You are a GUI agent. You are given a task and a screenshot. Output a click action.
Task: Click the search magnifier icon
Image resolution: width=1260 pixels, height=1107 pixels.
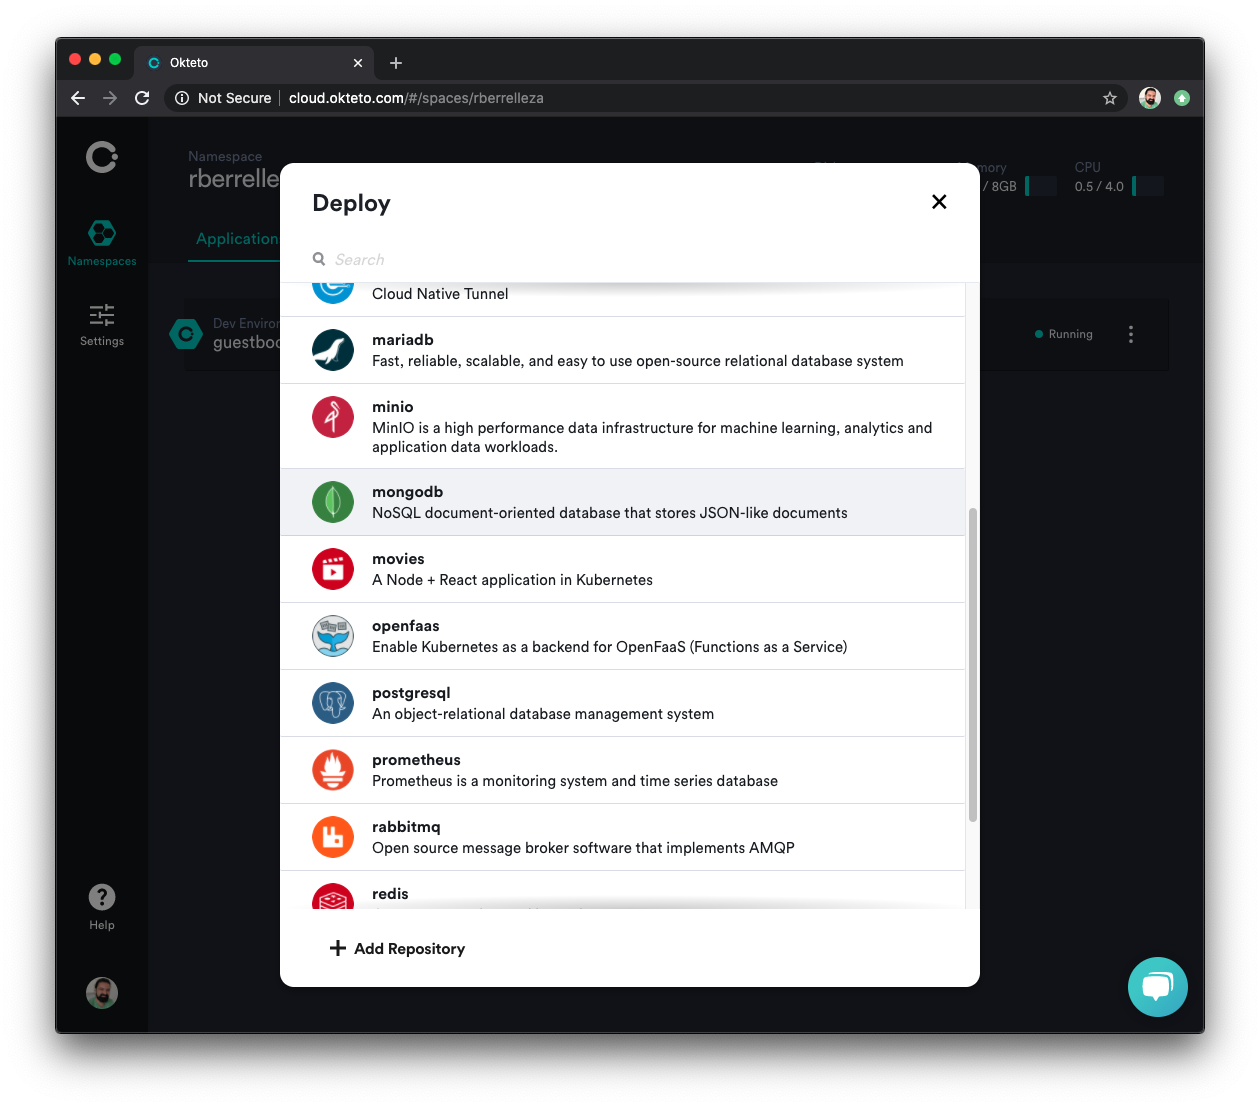coord(319,259)
